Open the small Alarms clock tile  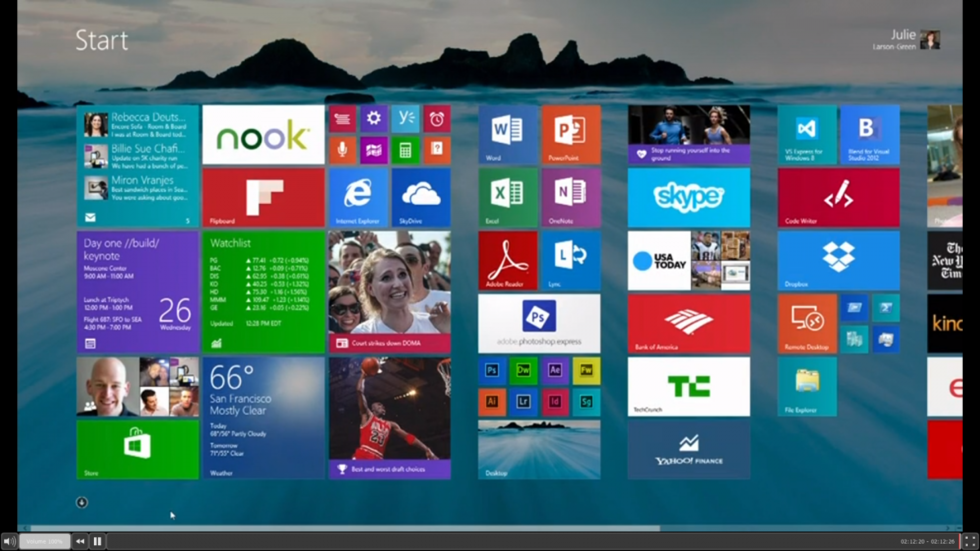click(437, 119)
